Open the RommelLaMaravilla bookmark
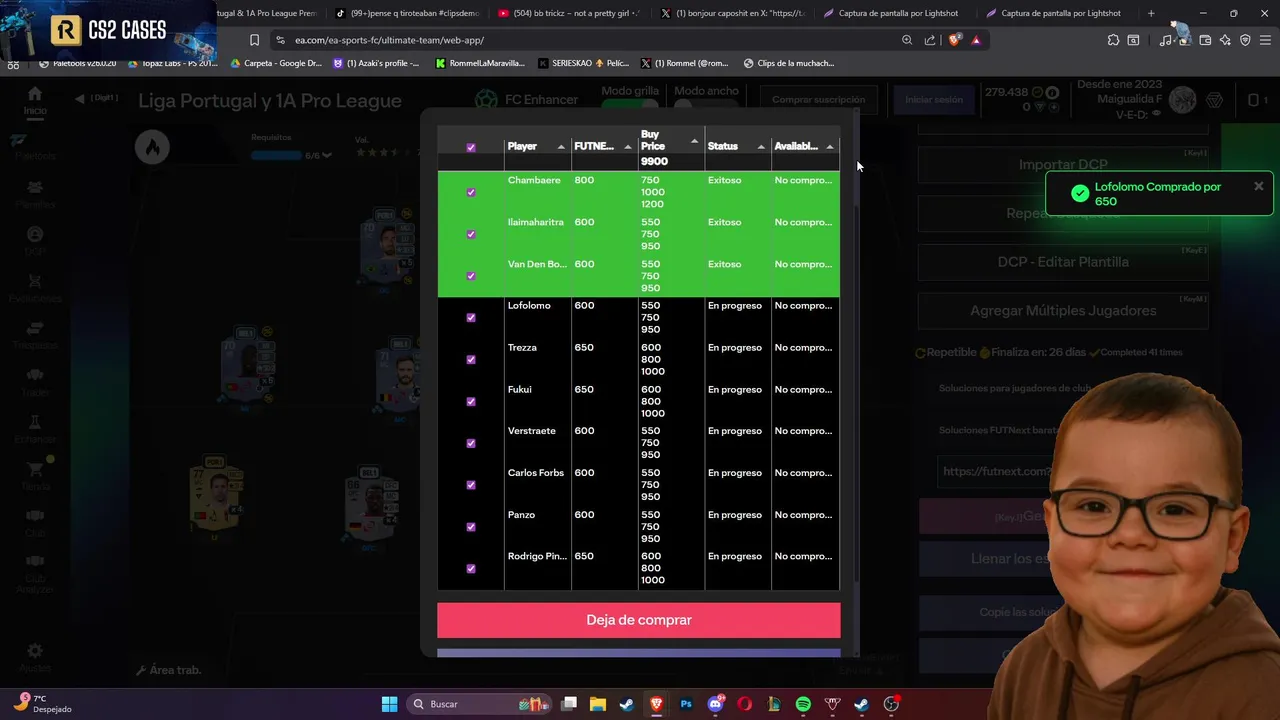This screenshot has height=720, width=1280. [x=481, y=63]
